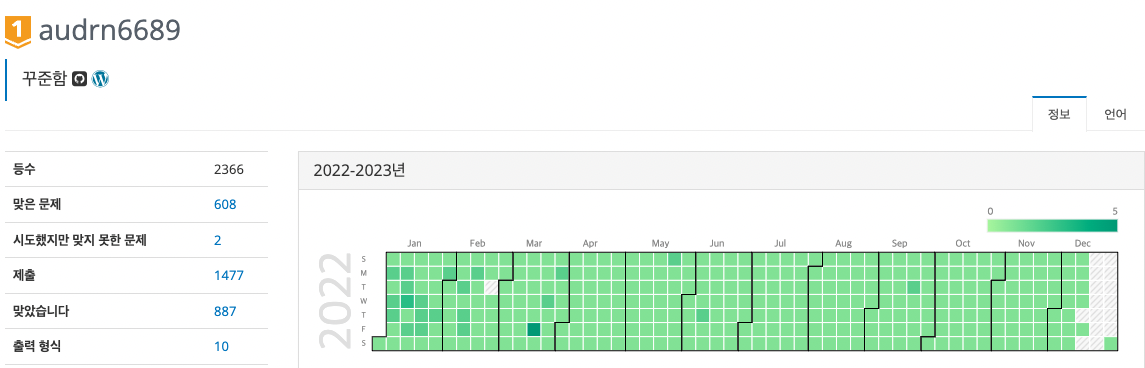Click the hatched empty cell in the February Tuesday row

pyautogui.click(x=491, y=287)
